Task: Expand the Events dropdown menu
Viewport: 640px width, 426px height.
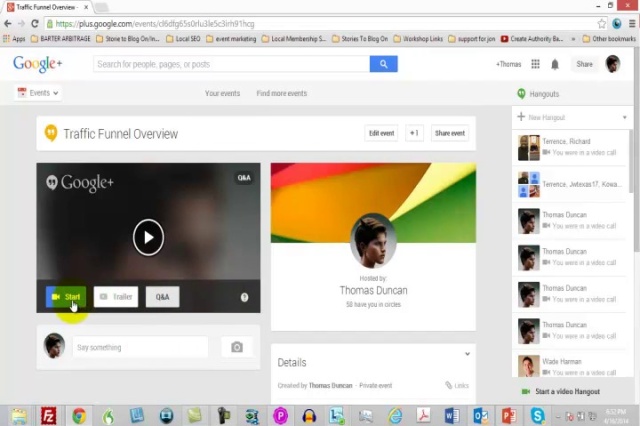Action: (38, 93)
